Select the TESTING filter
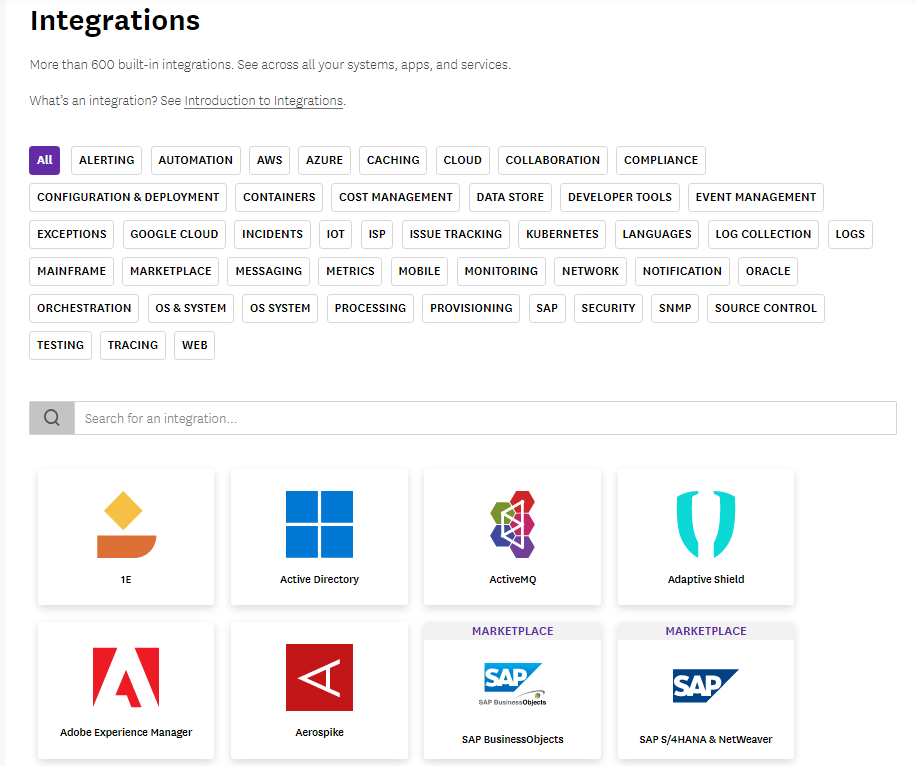Image resolution: width=916 pixels, height=766 pixels. pos(60,345)
